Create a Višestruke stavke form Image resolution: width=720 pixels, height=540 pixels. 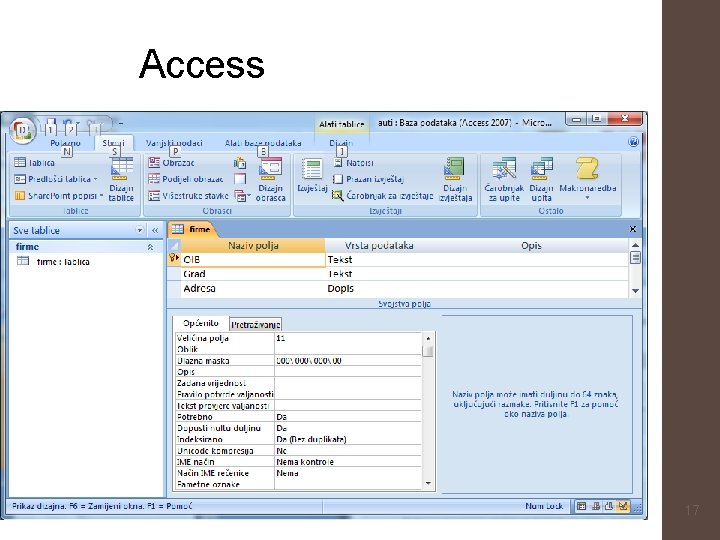click(x=188, y=196)
